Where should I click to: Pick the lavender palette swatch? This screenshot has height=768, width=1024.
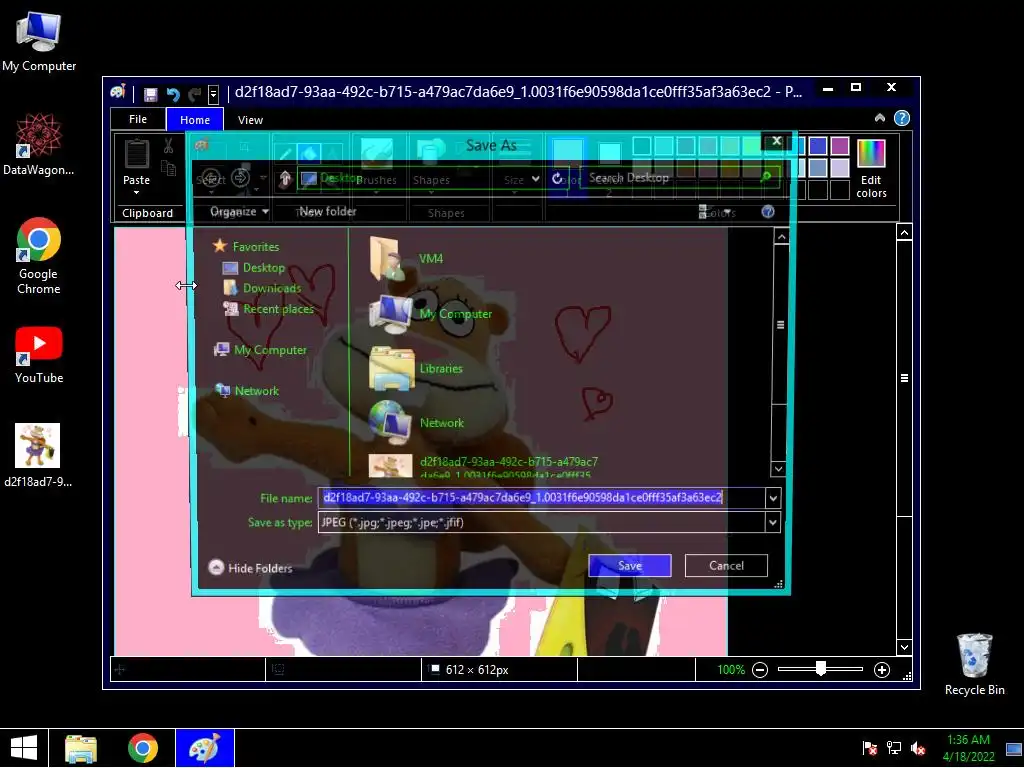(840, 168)
